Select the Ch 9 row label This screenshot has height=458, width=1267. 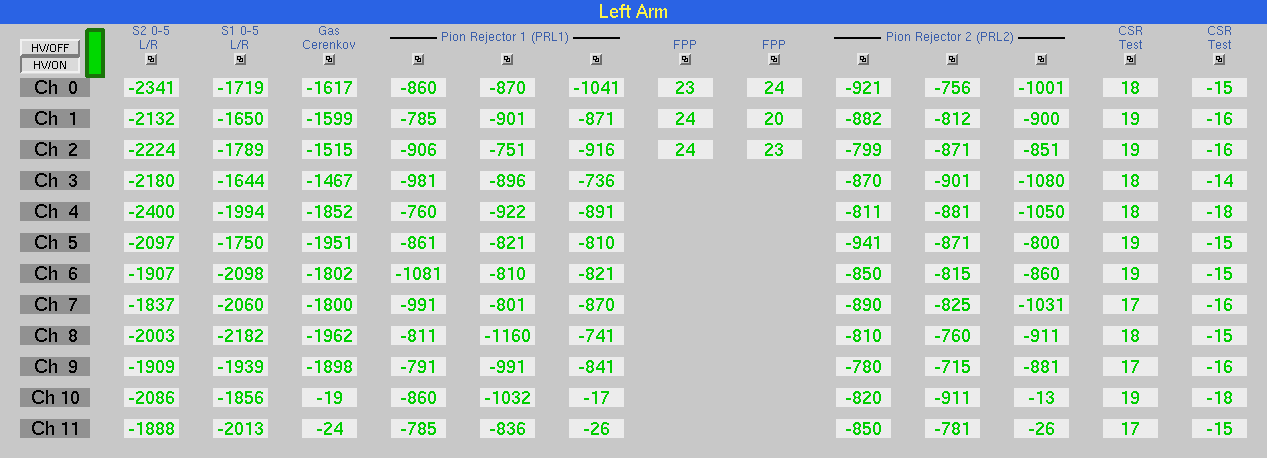tap(55, 367)
